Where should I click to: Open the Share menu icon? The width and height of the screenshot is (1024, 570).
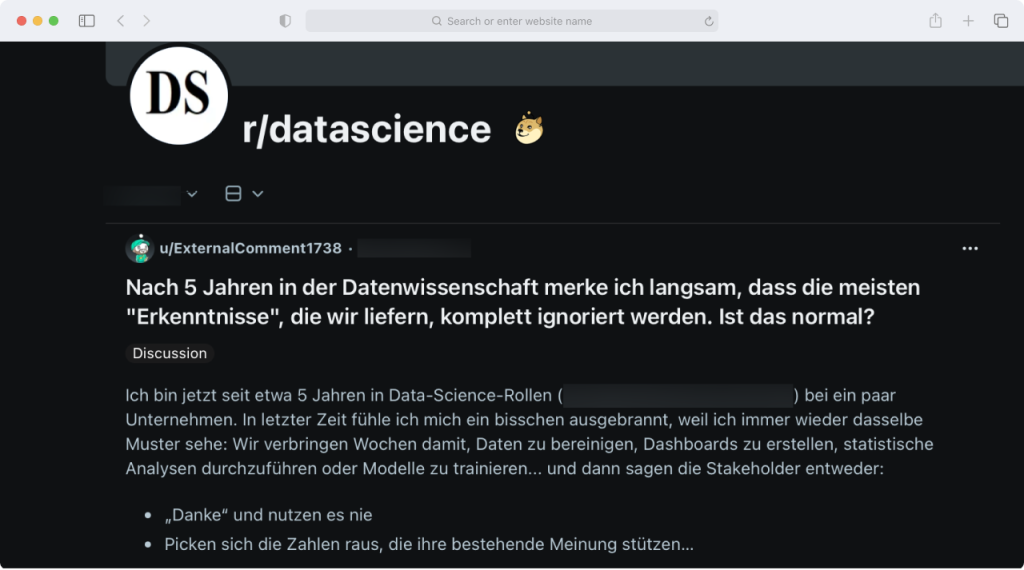[935, 20]
